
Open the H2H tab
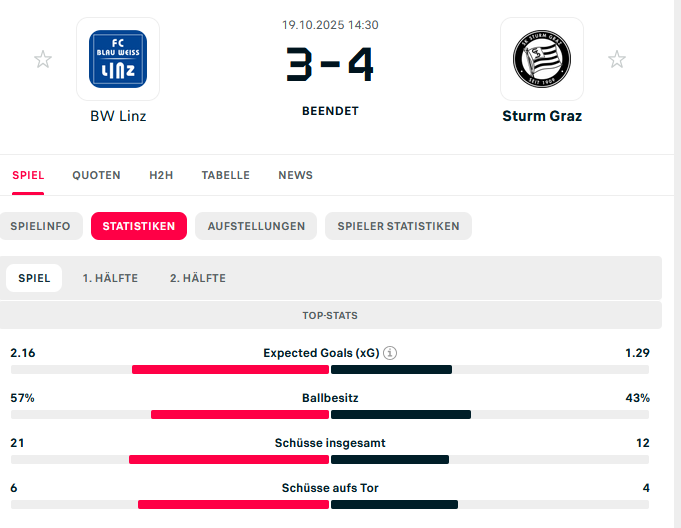pos(161,175)
